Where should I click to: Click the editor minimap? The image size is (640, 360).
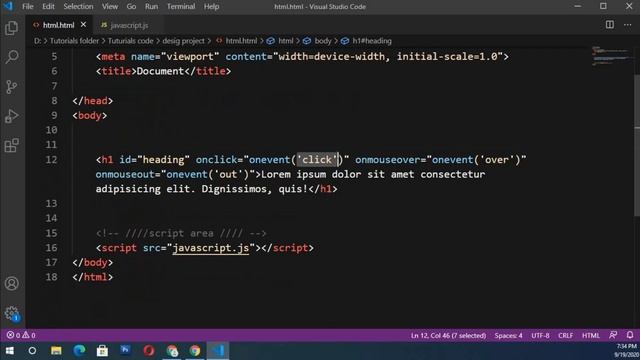[611, 56]
